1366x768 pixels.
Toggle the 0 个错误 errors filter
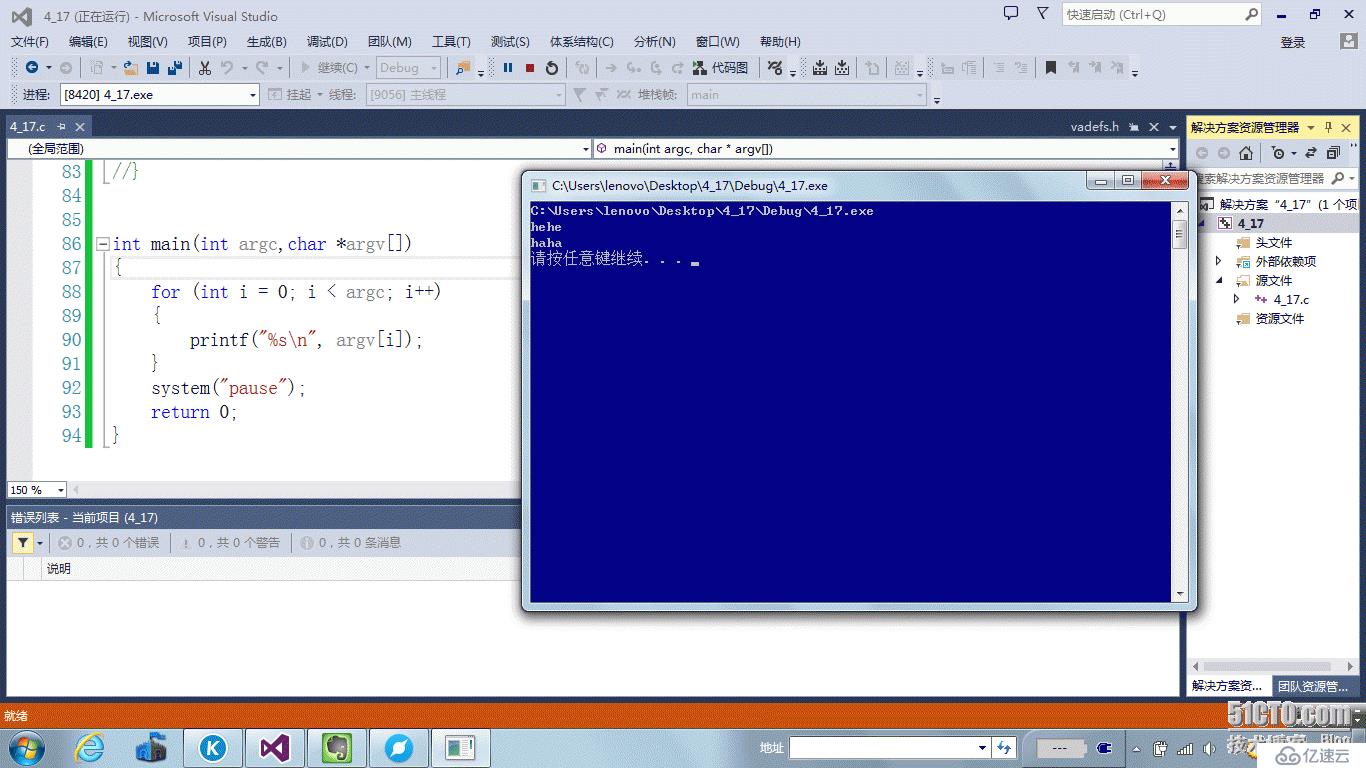[109, 543]
